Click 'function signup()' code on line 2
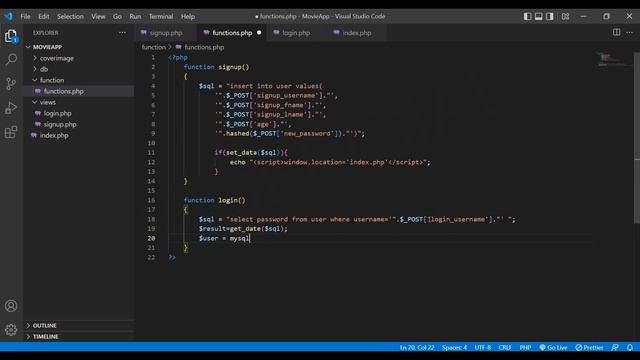The width and height of the screenshot is (640, 360). [x=216, y=67]
